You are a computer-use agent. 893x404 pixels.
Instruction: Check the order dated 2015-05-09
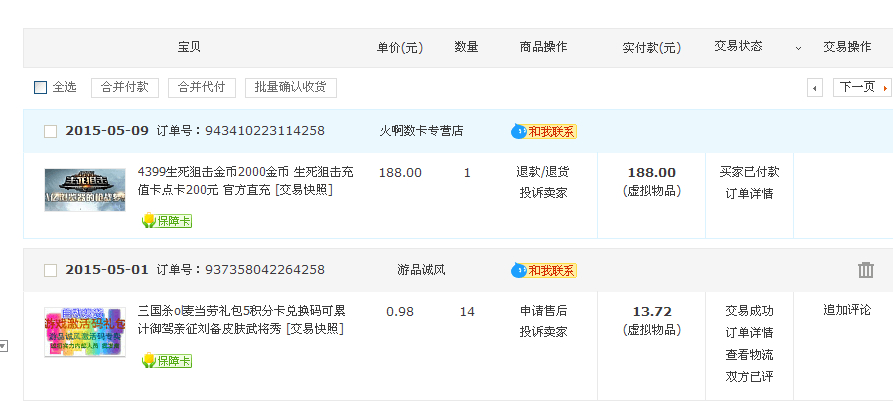click(x=51, y=131)
